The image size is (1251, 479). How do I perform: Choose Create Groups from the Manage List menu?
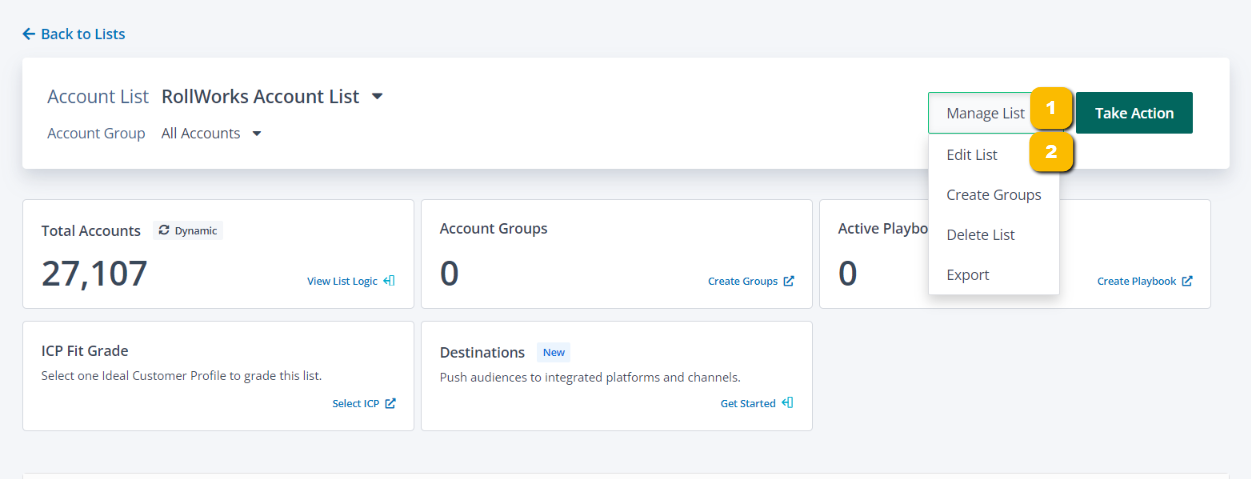(994, 195)
